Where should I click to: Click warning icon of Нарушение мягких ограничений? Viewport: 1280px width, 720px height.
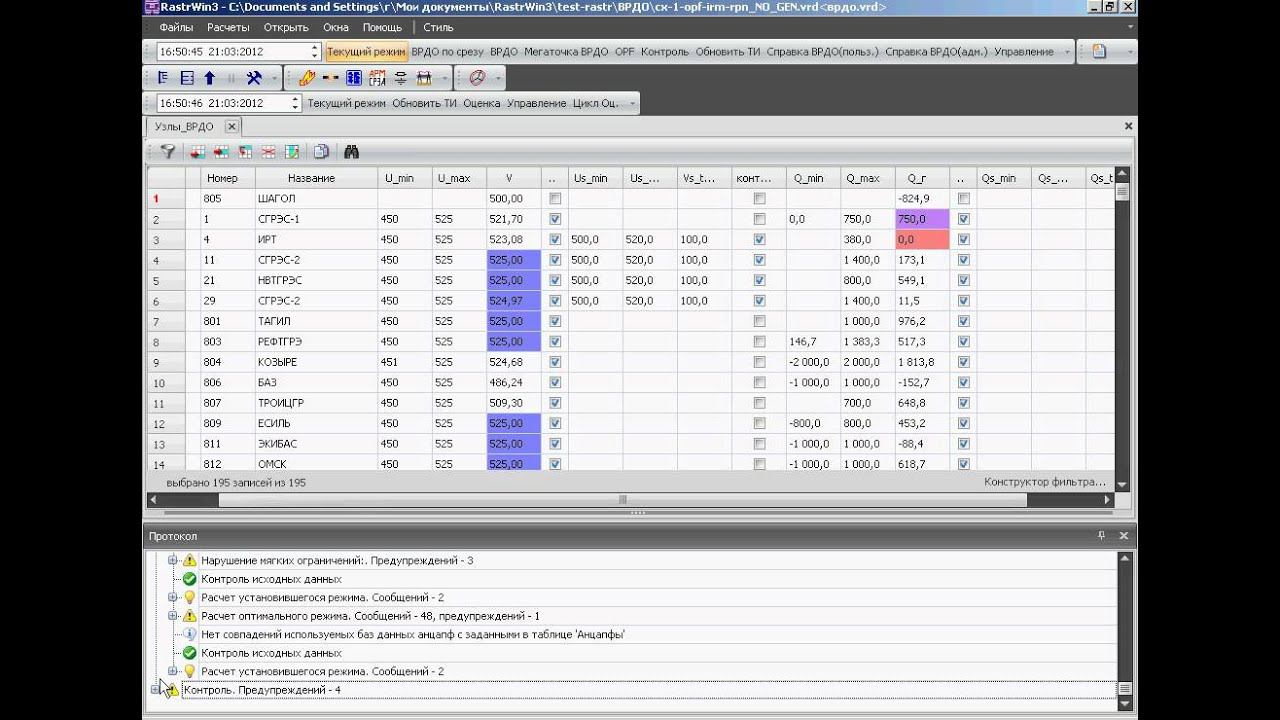189,561
